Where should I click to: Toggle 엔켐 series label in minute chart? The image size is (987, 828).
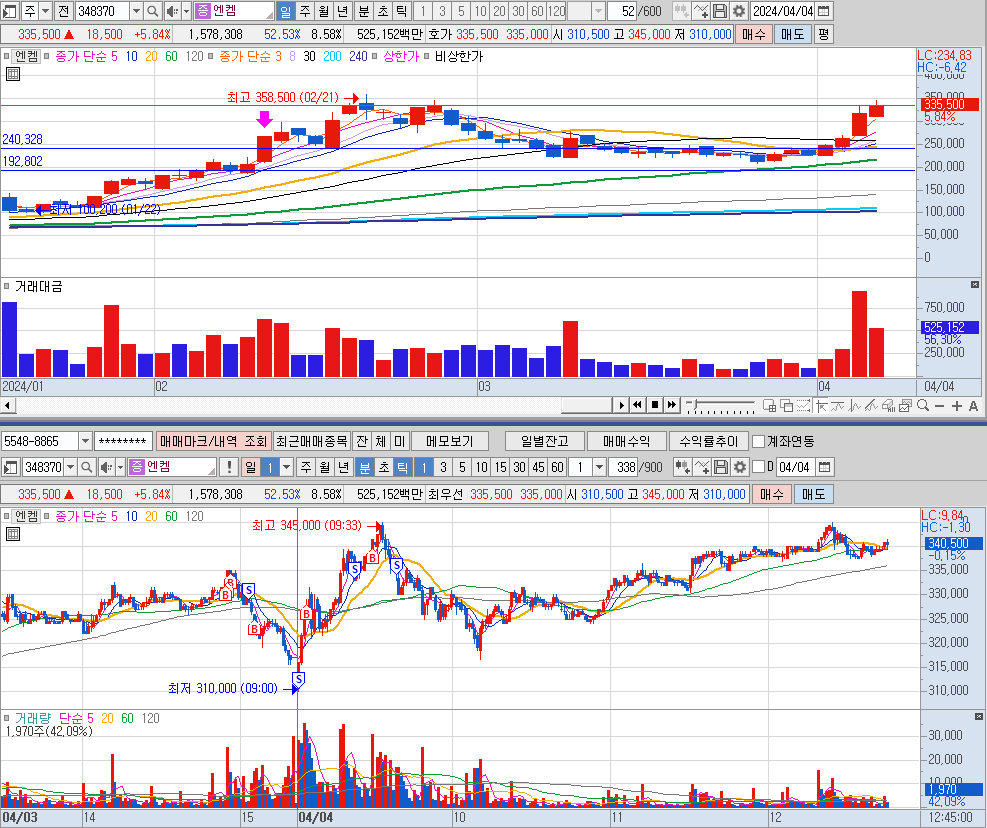pyautogui.click(x=26, y=516)
